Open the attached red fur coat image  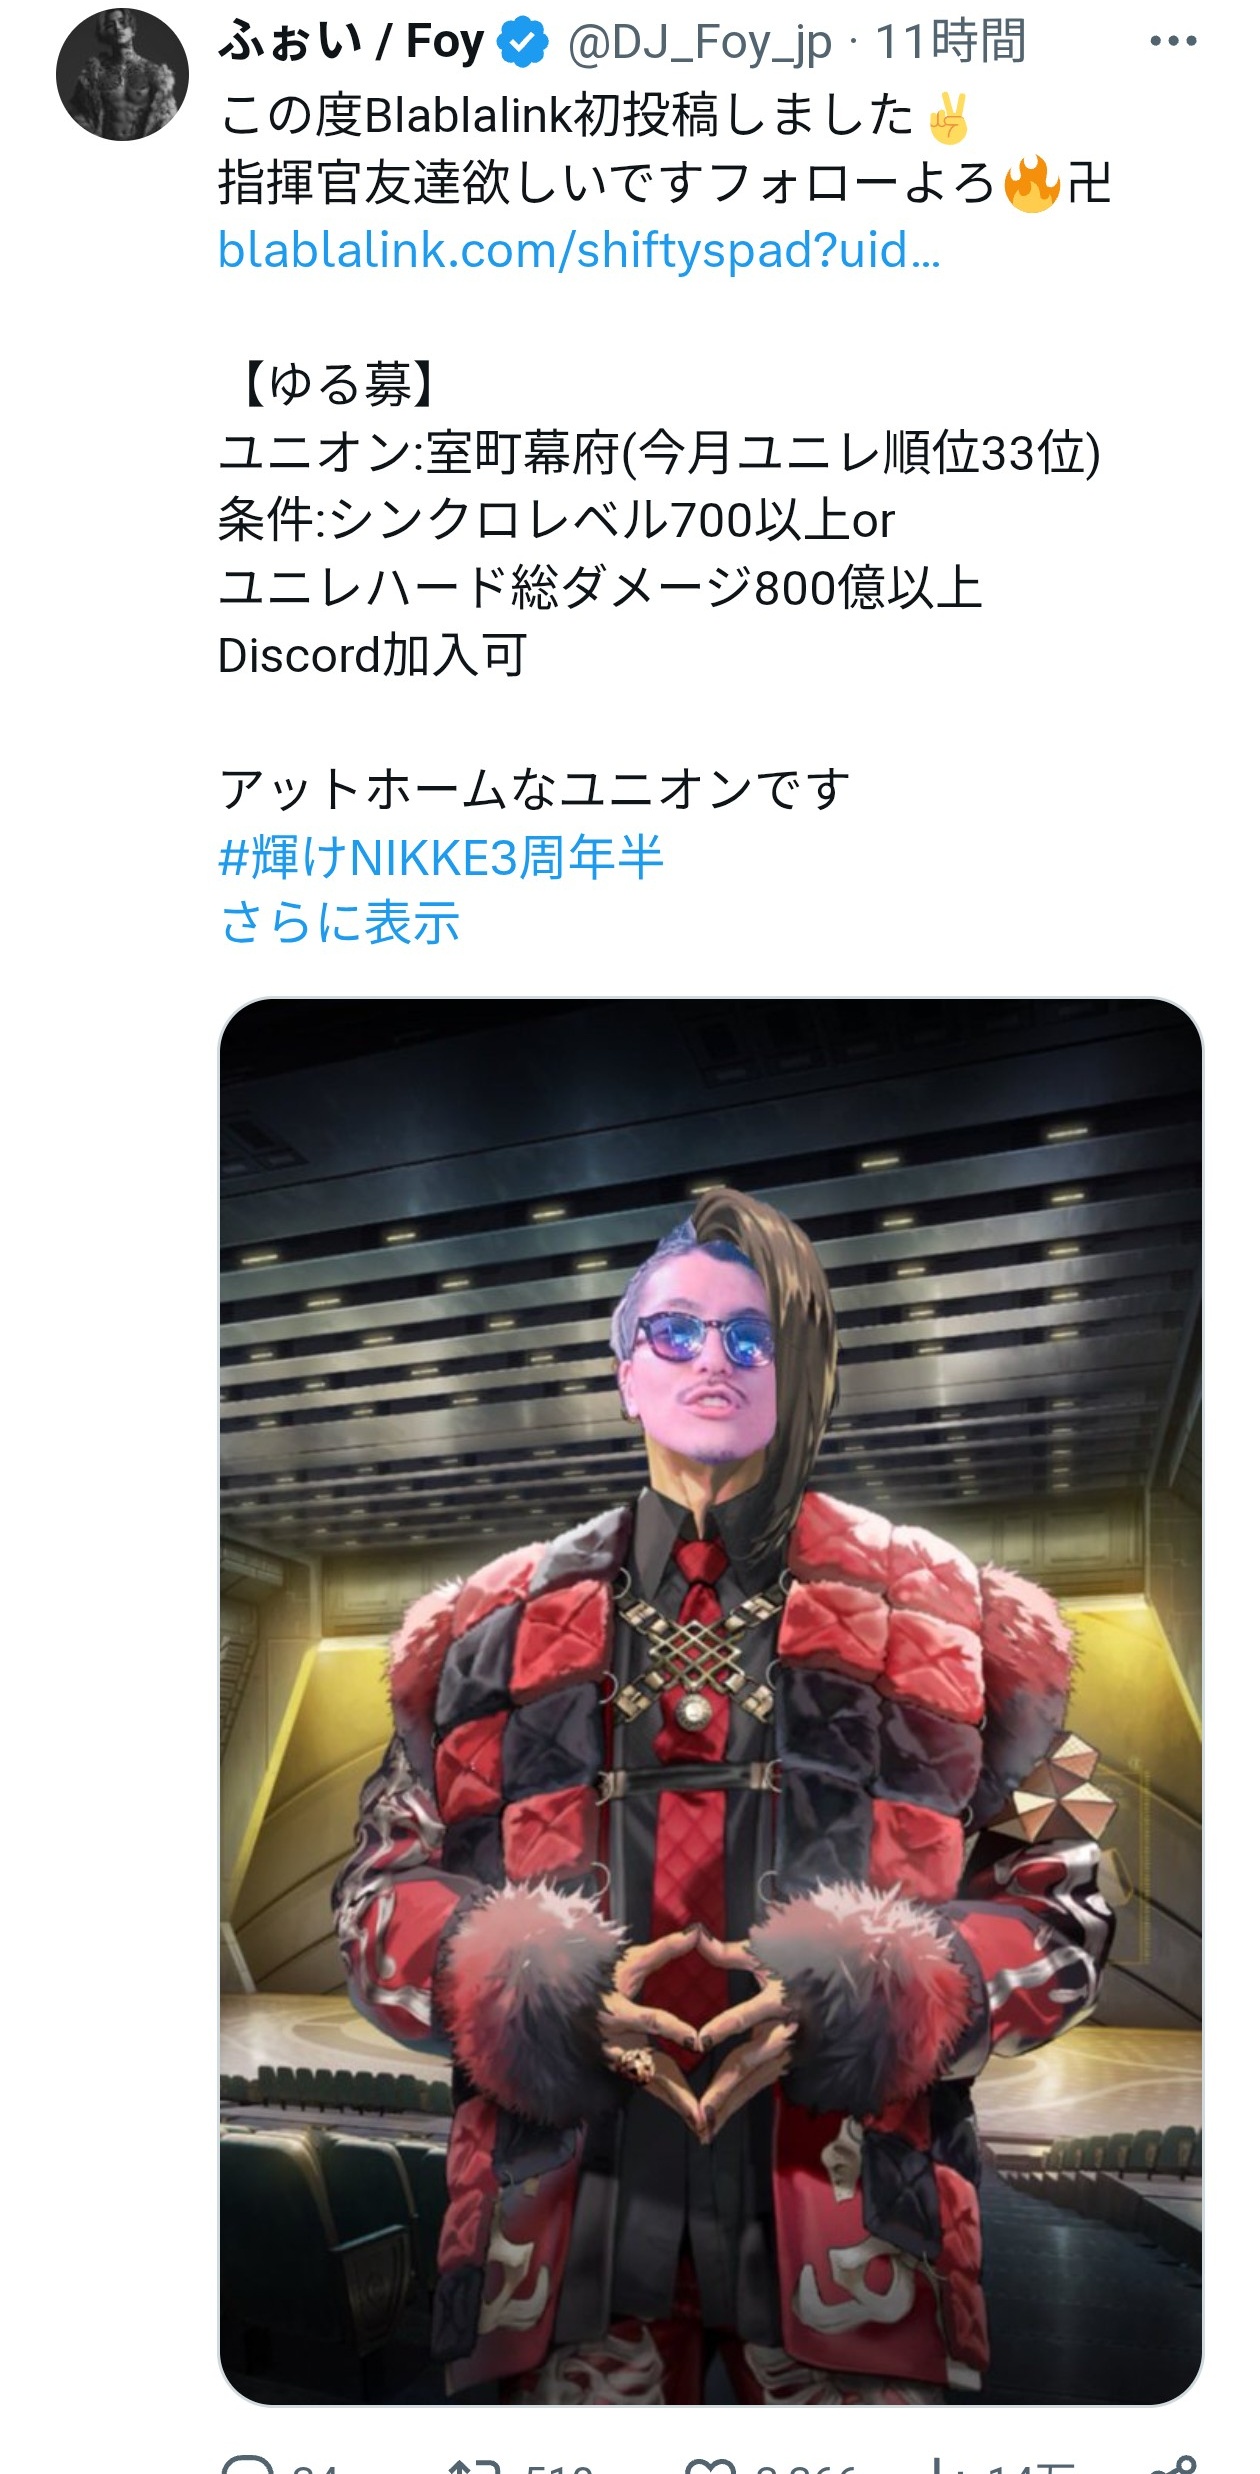(x=710, y=1701)
